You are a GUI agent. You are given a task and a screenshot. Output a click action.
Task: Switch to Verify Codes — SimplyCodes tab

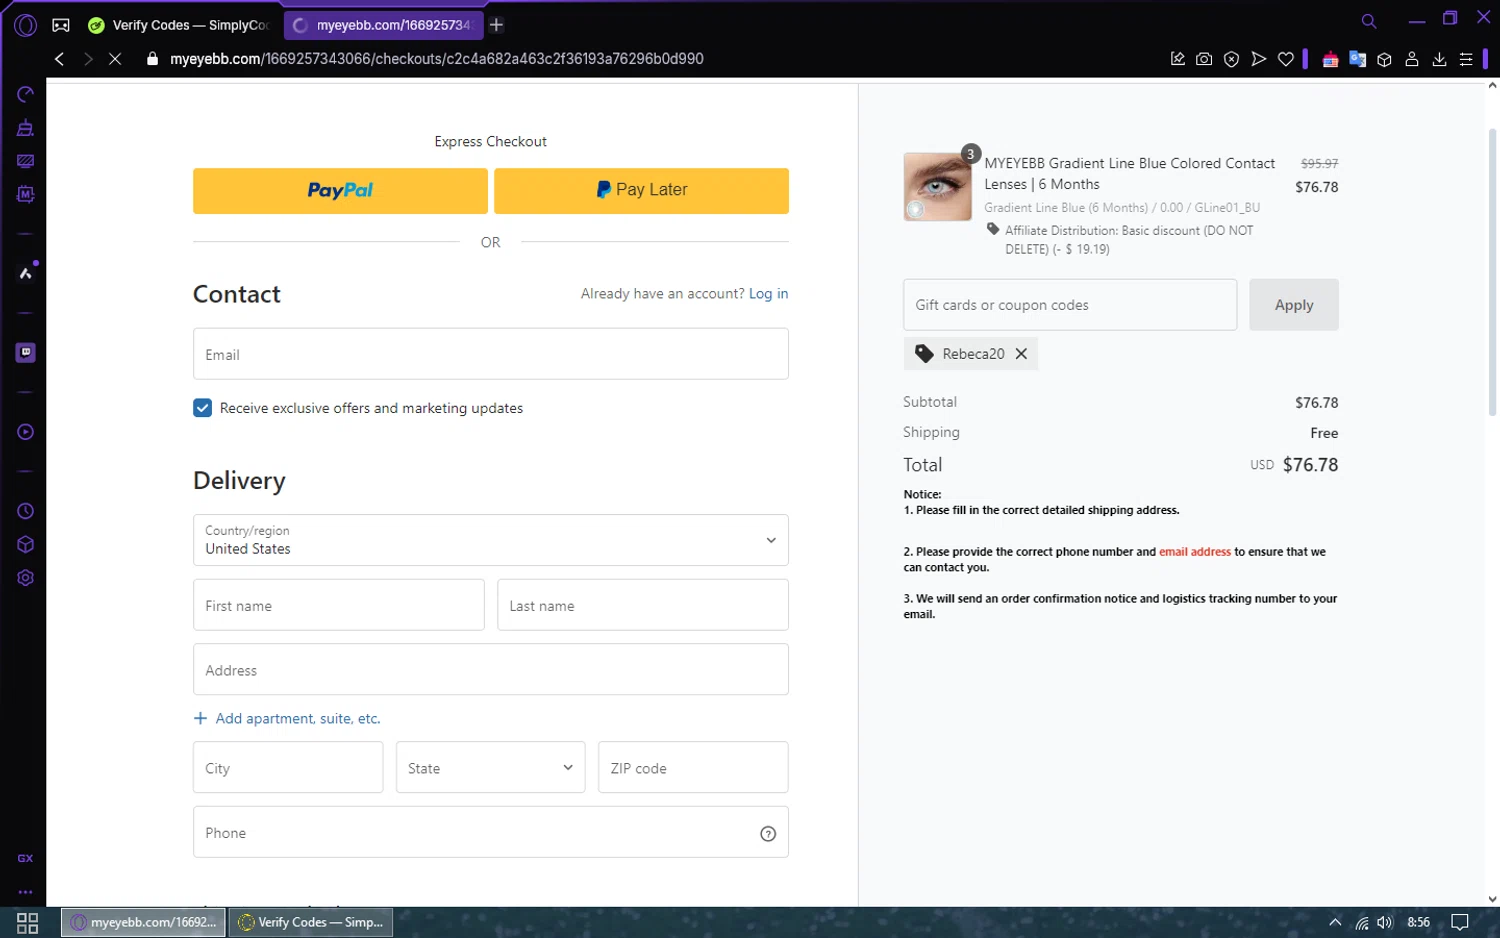[x=179, y=25]
